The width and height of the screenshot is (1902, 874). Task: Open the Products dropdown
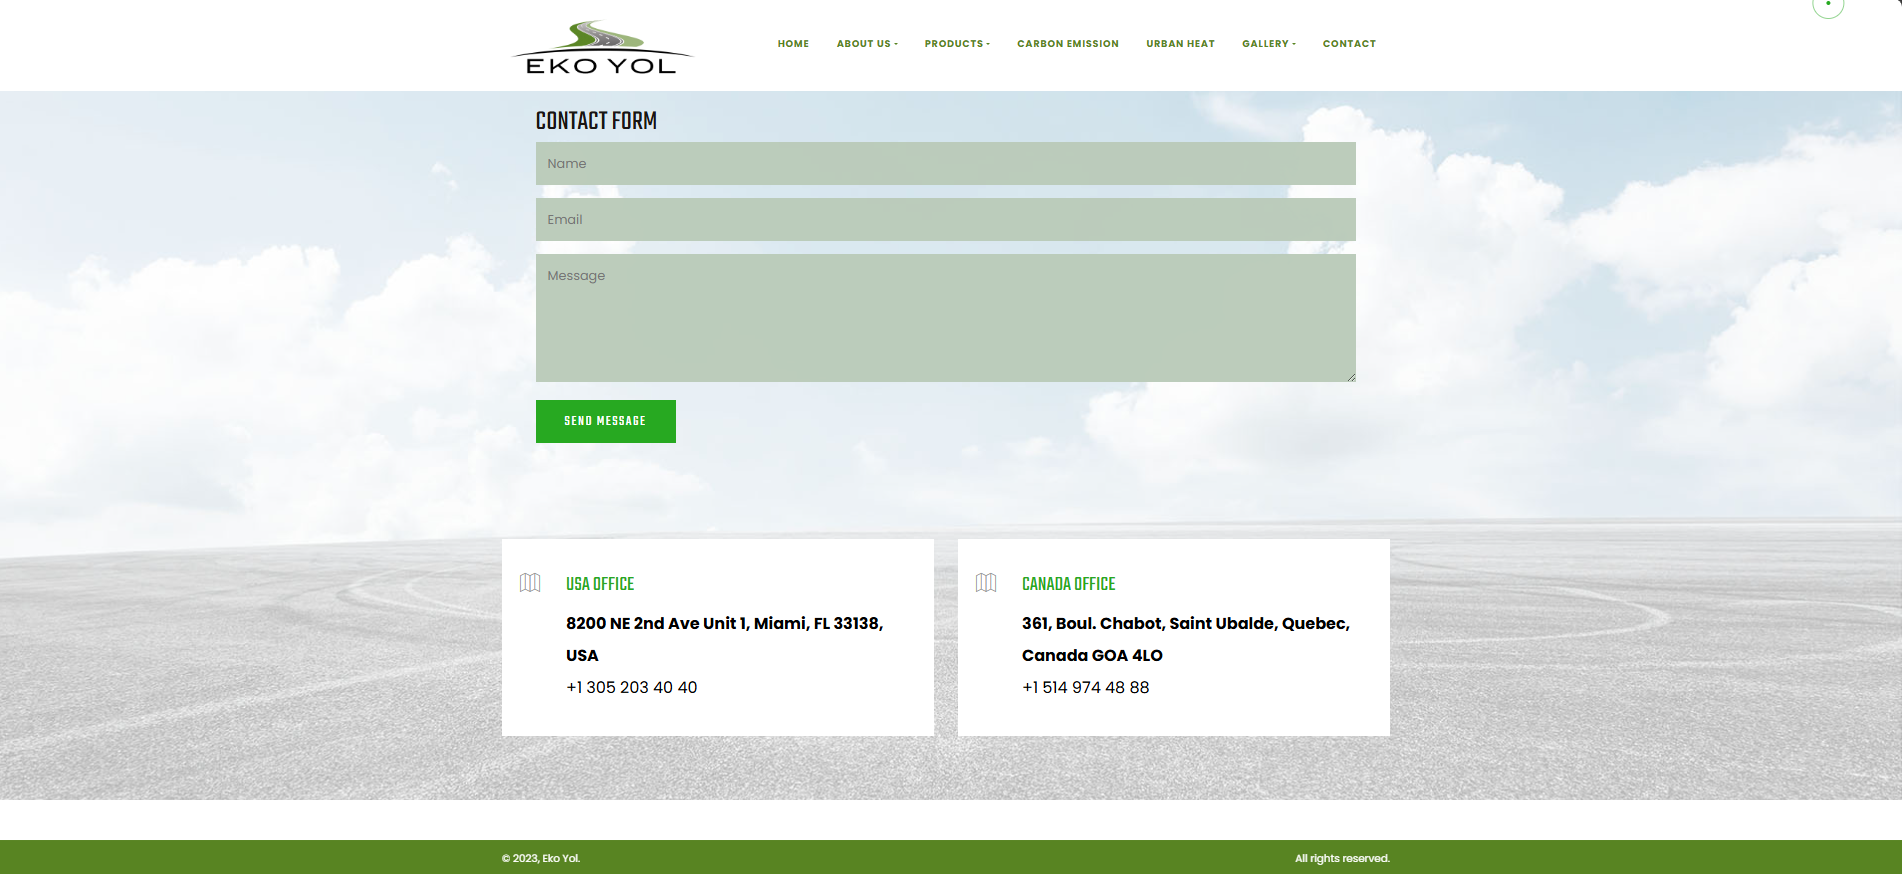(x=956, y=44)
